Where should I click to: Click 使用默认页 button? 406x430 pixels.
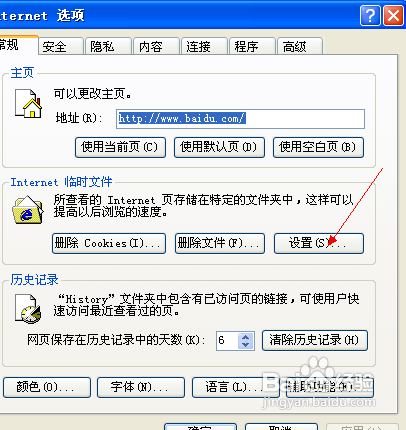coord(219,147)
